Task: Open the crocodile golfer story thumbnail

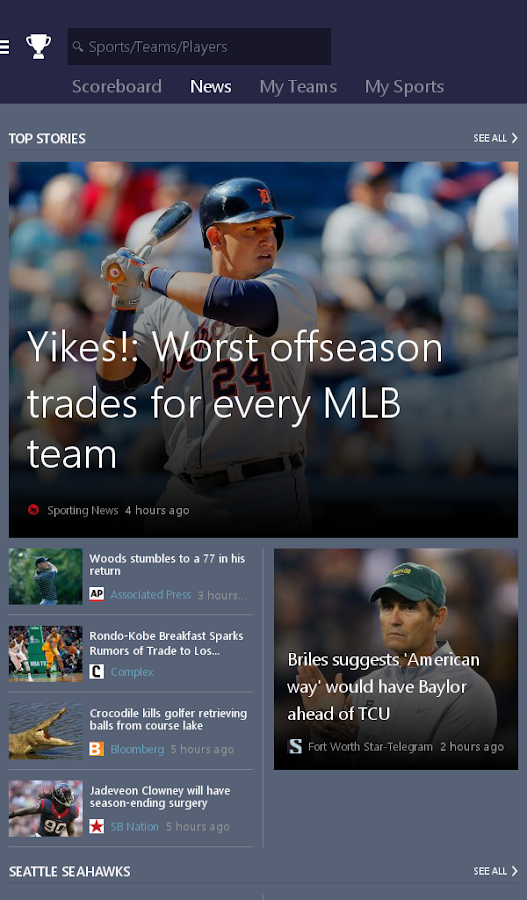Action: coord(45,731)
